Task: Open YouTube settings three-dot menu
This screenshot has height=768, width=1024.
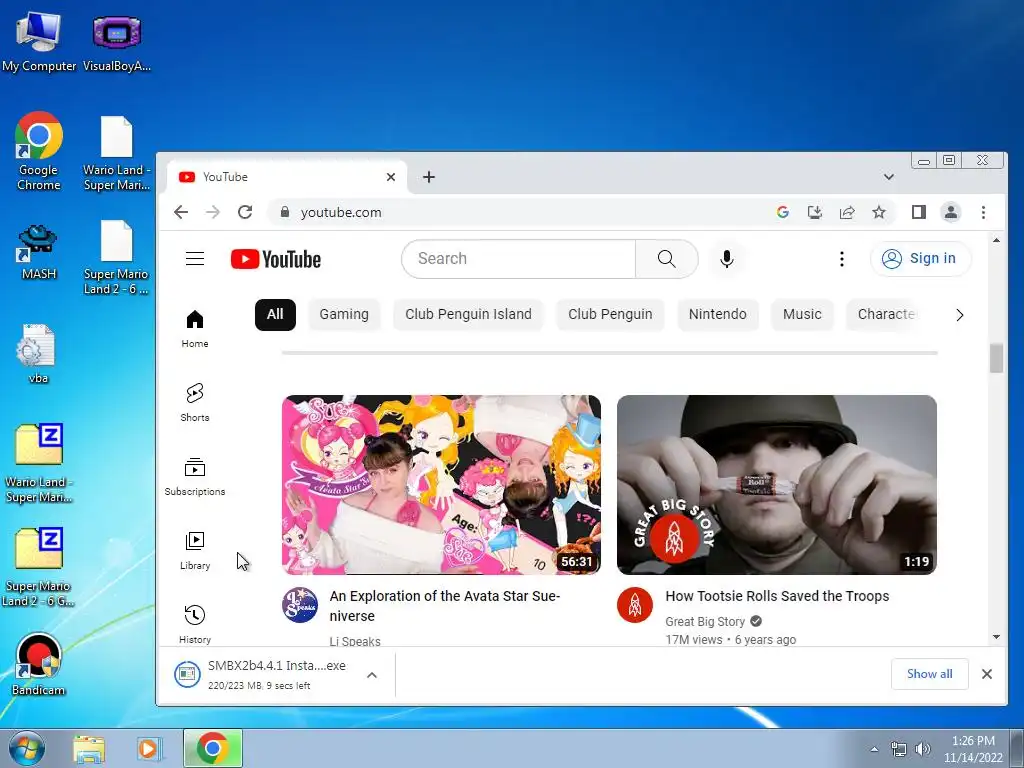Action: [842, 259]
